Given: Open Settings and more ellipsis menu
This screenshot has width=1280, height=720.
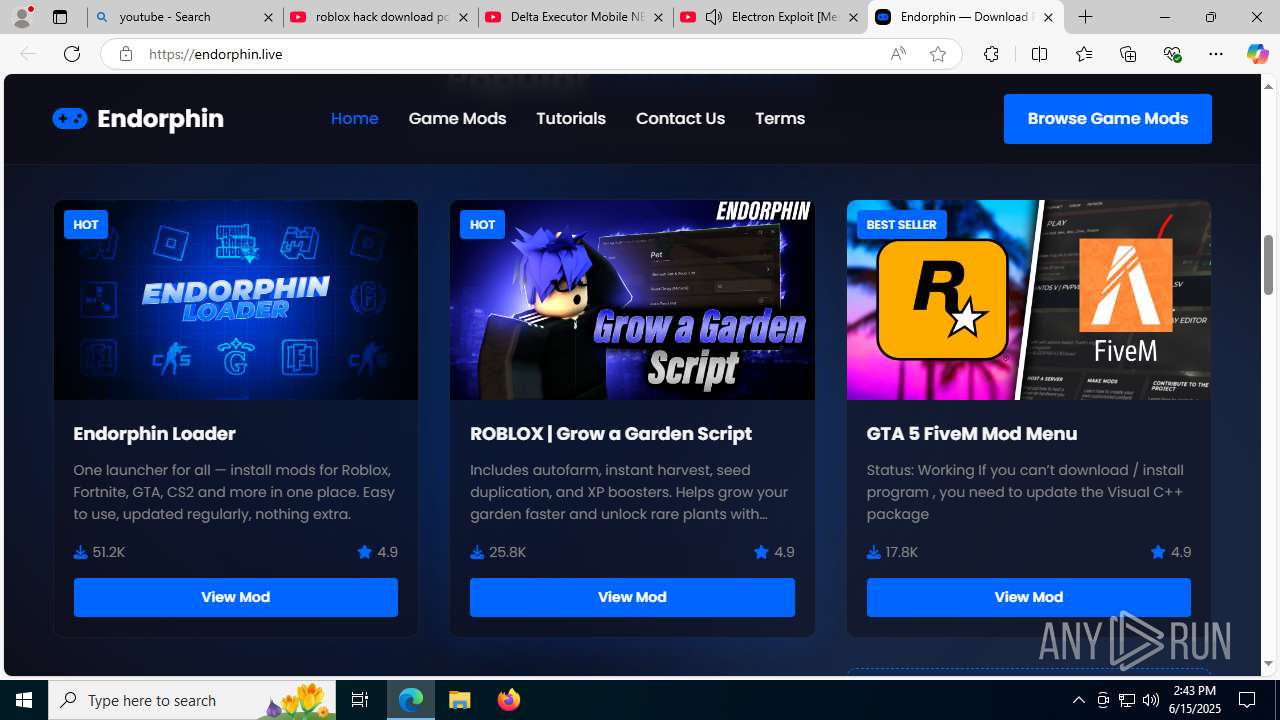Looking at the screenshot, I should (x=1216, y=54).
